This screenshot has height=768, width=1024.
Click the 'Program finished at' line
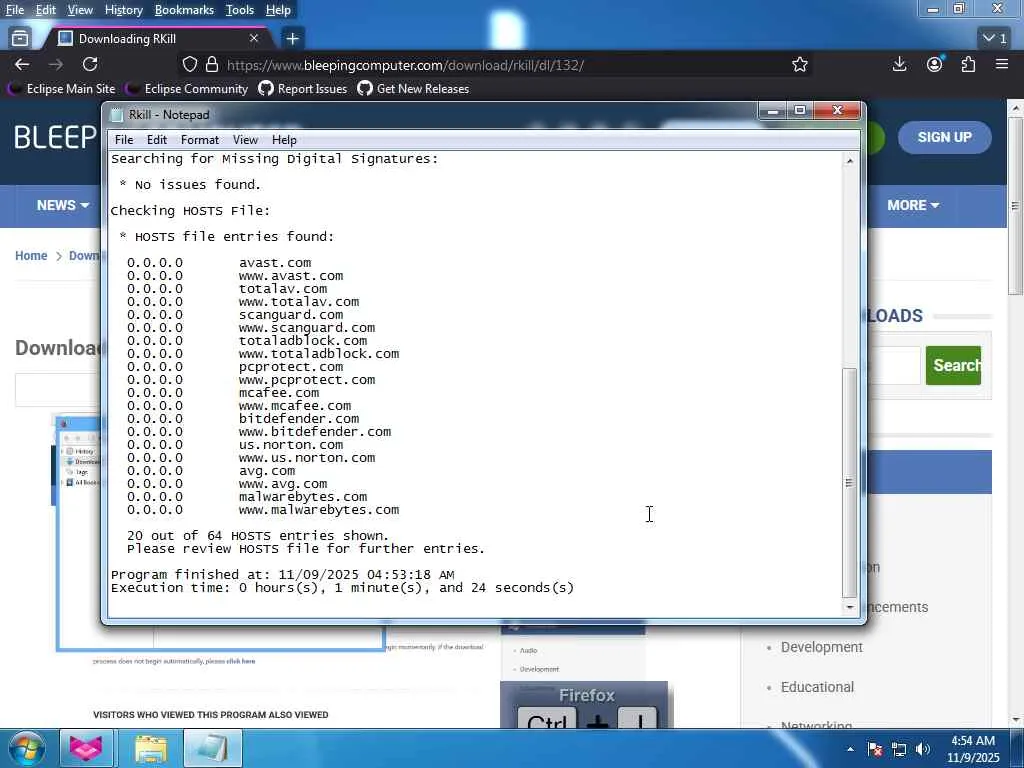click(x=282, y=575)
